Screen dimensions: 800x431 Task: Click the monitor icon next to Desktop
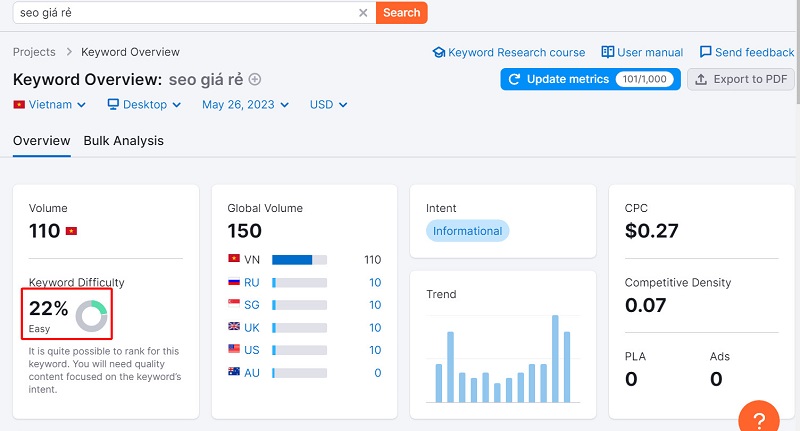[113, 105]
